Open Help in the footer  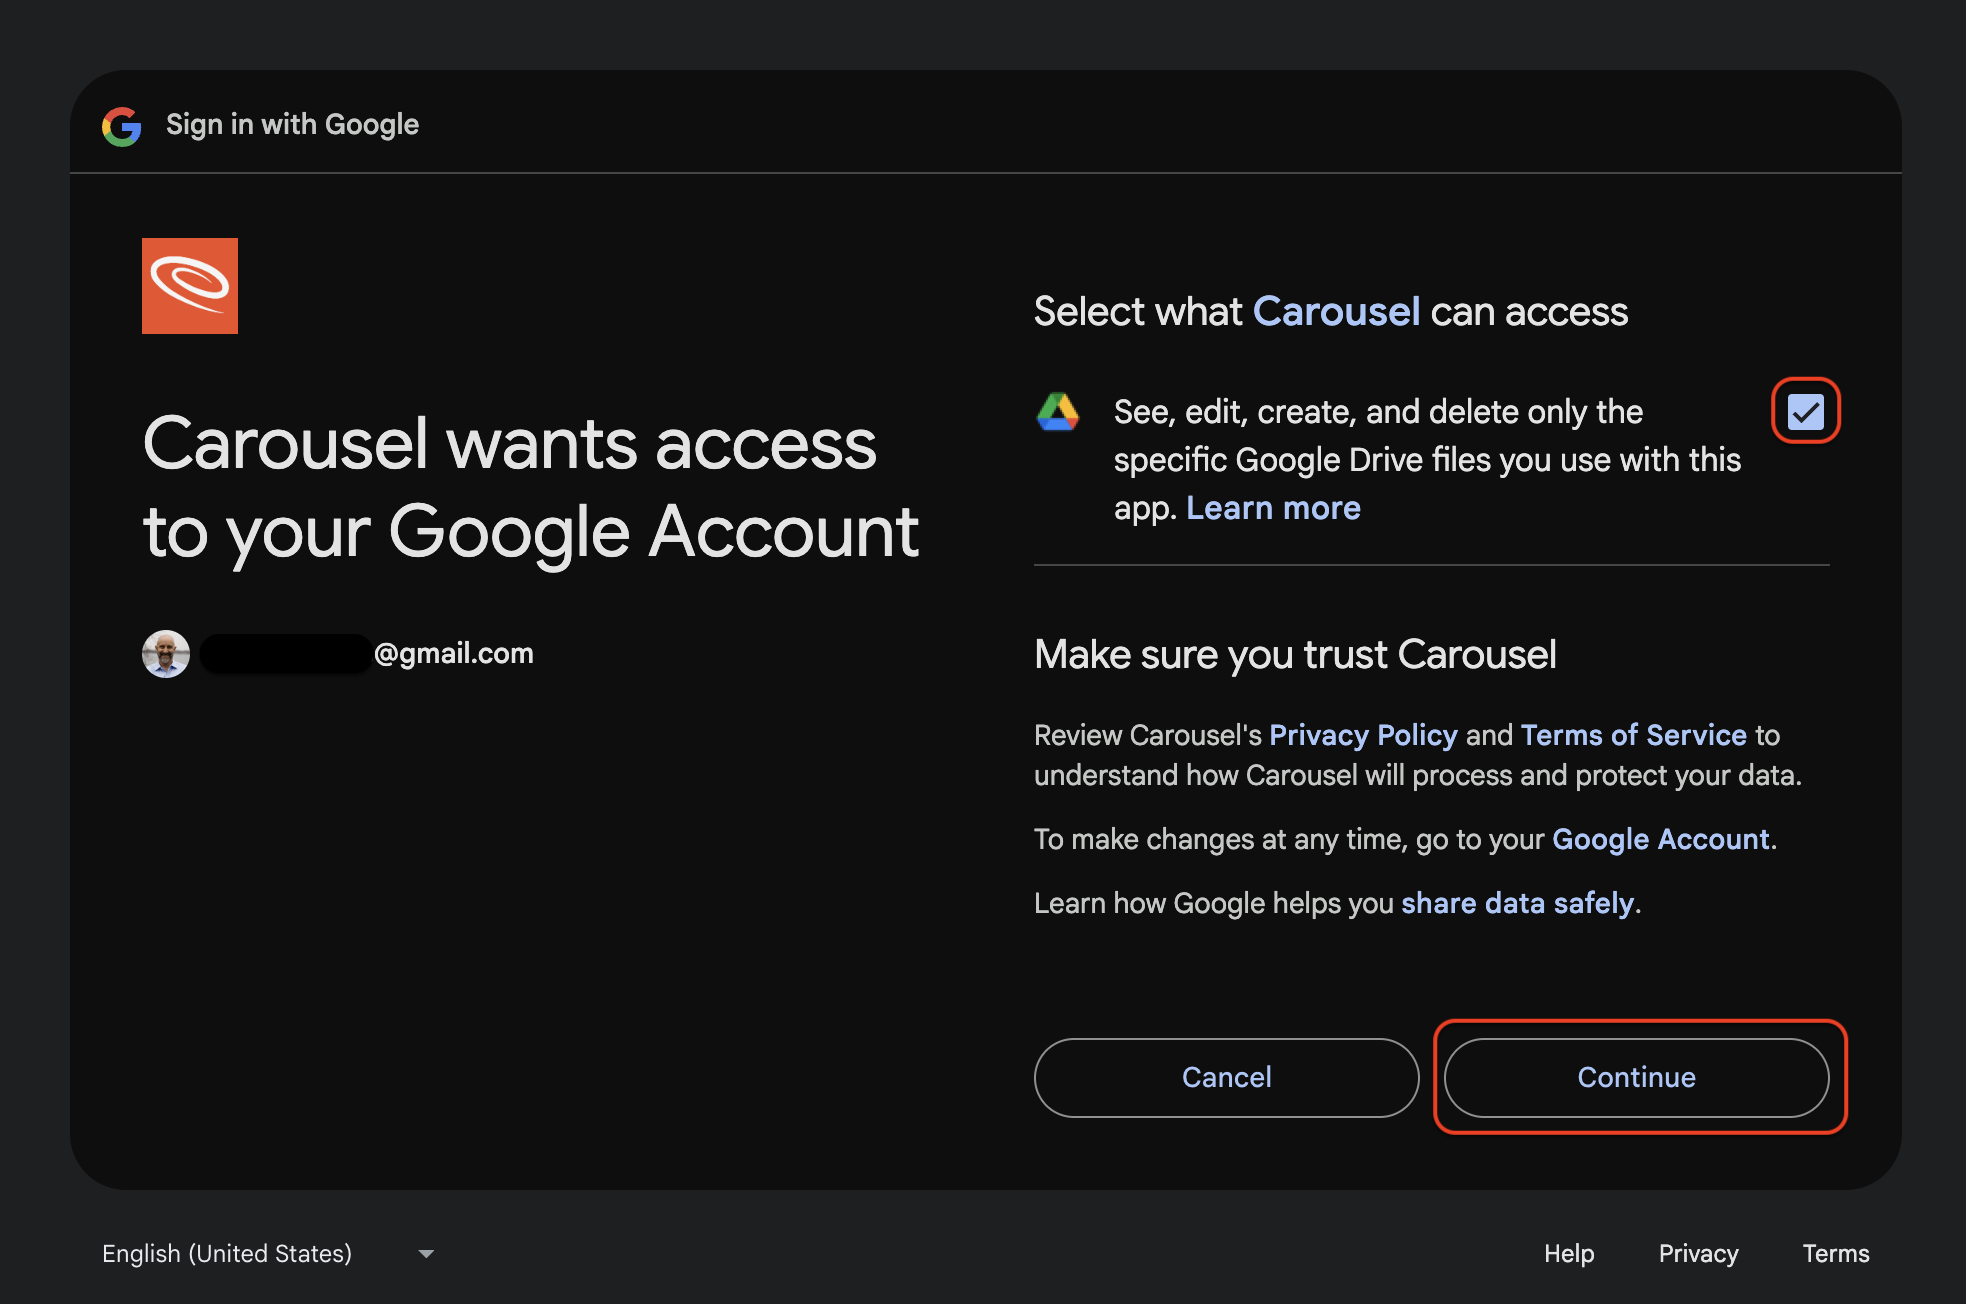pyautogui.click(x=1569, y=1254)
